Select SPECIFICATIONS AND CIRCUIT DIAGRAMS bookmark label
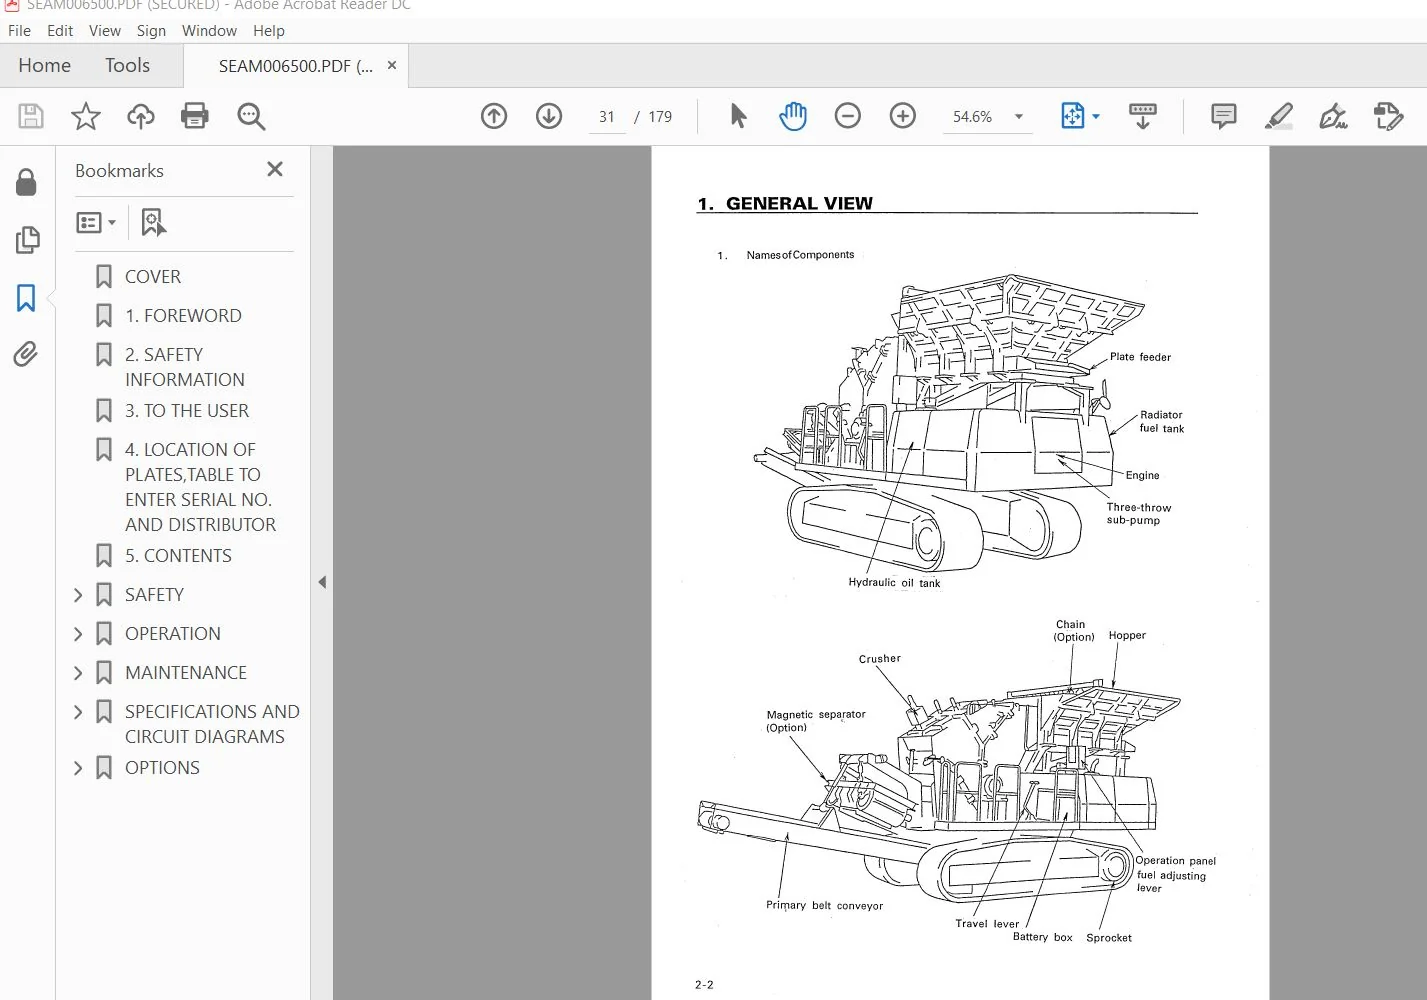Image resolution: width=1427 pixels, height=1000 pixels. (x=212, y=724)
